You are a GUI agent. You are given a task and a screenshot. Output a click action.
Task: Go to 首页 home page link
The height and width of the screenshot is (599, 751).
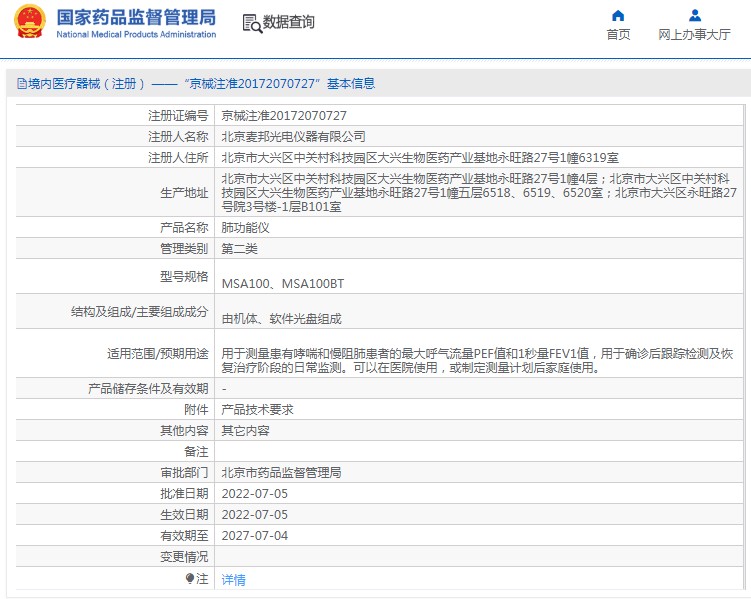[618, 34]
